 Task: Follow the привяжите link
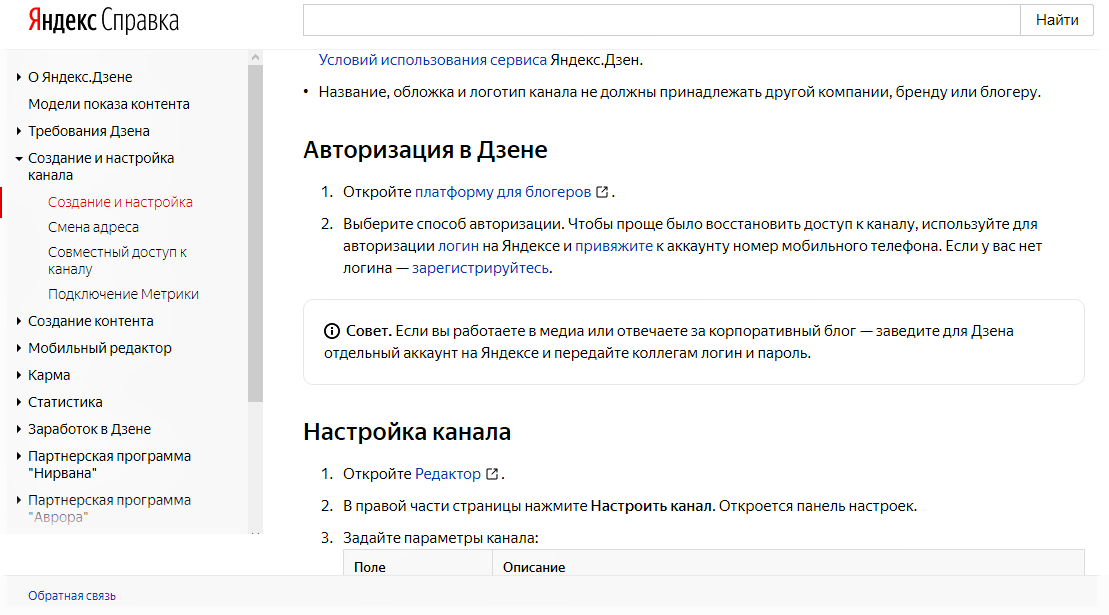[x=614, y=246]
